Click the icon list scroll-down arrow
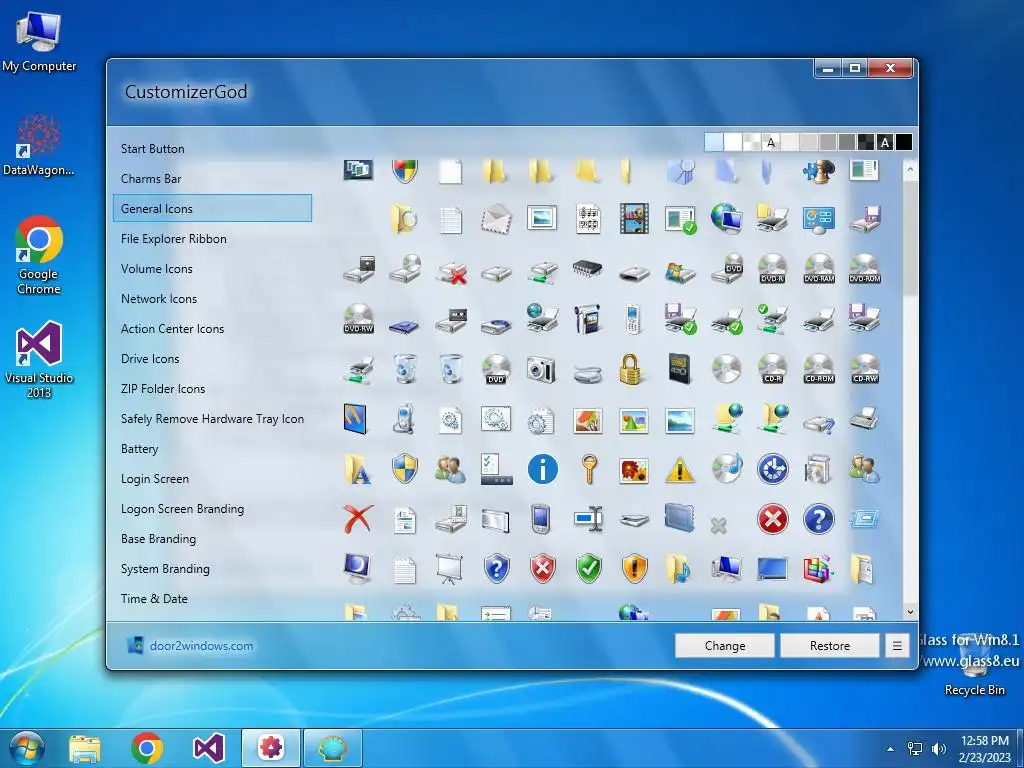 [910, 612]
